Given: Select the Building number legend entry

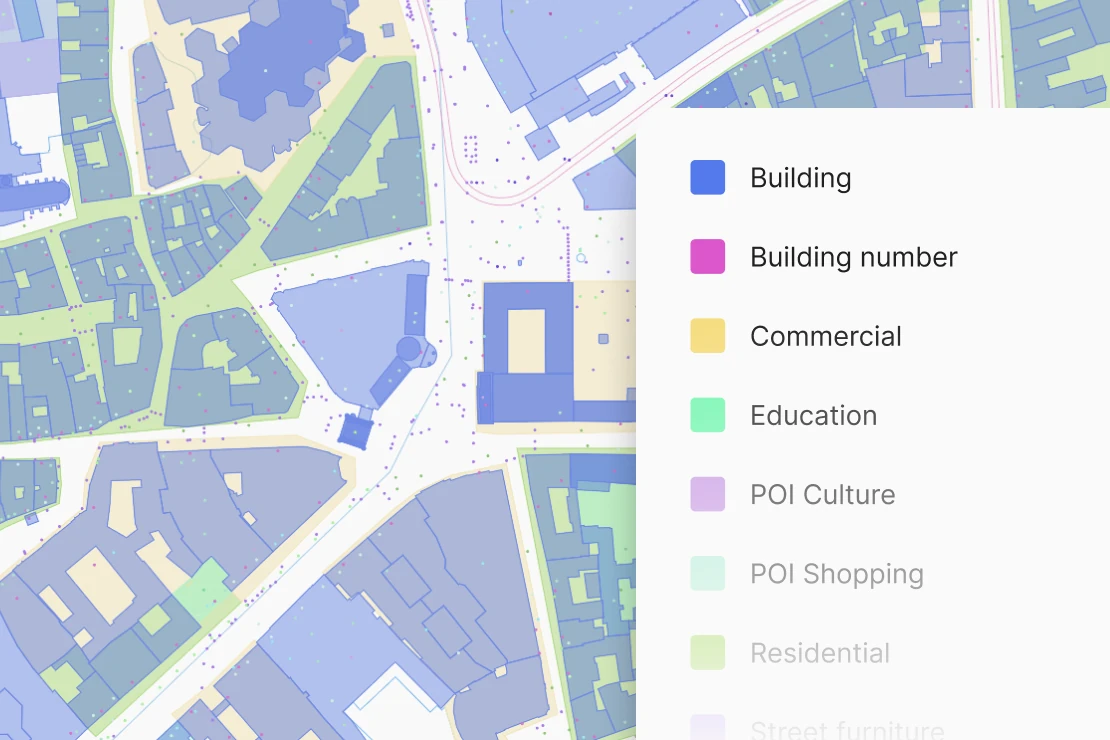Looking at the screenshot, I should click(852, 256).
